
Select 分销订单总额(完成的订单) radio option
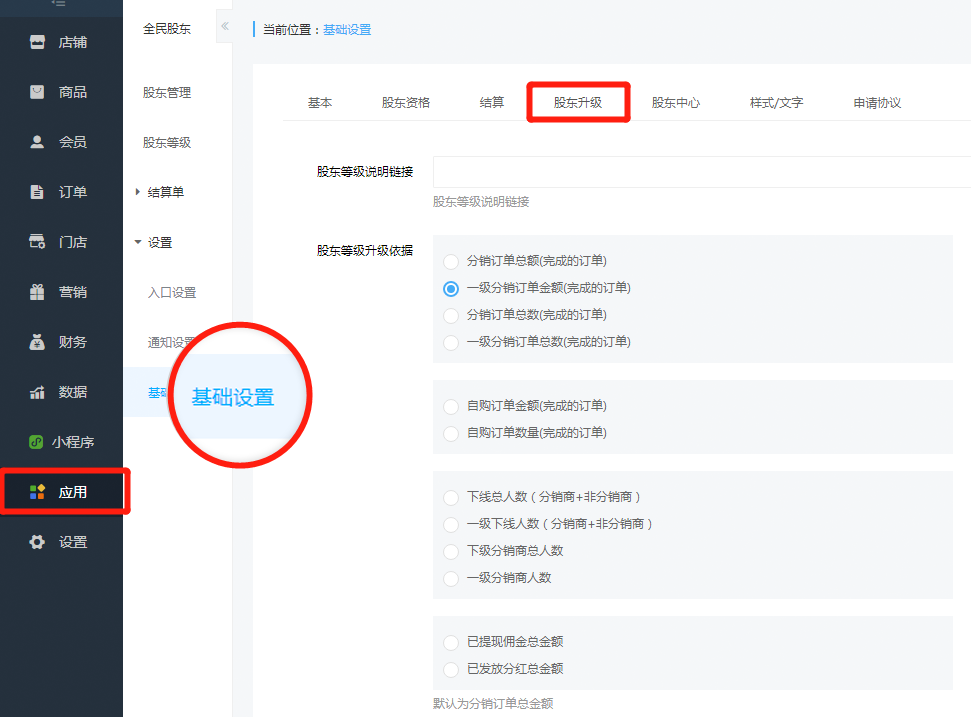[x=451, y=261]
